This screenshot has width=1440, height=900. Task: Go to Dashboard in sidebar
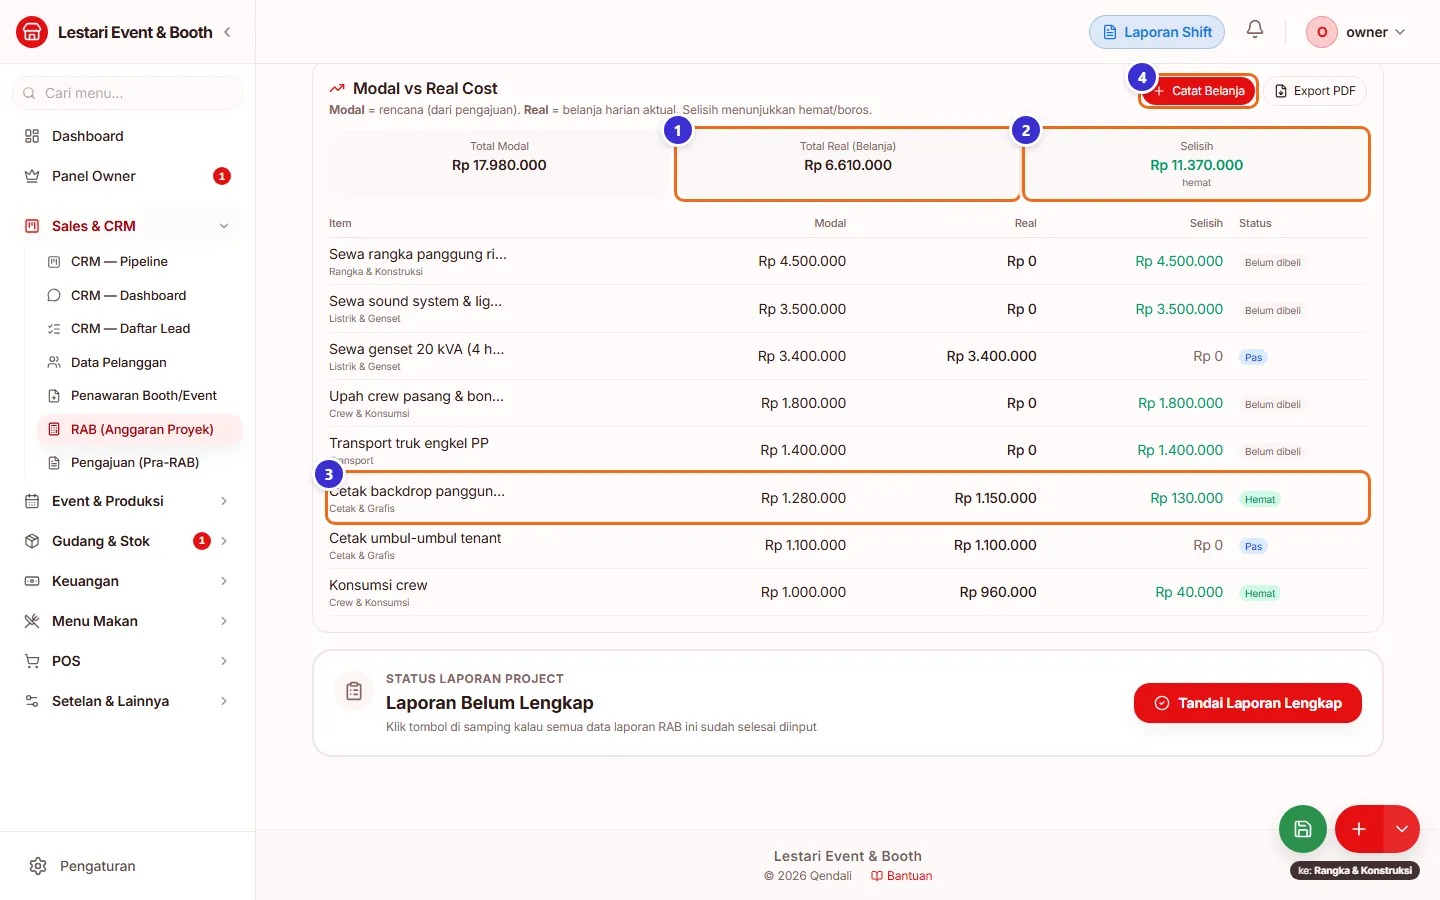point(128,136)
